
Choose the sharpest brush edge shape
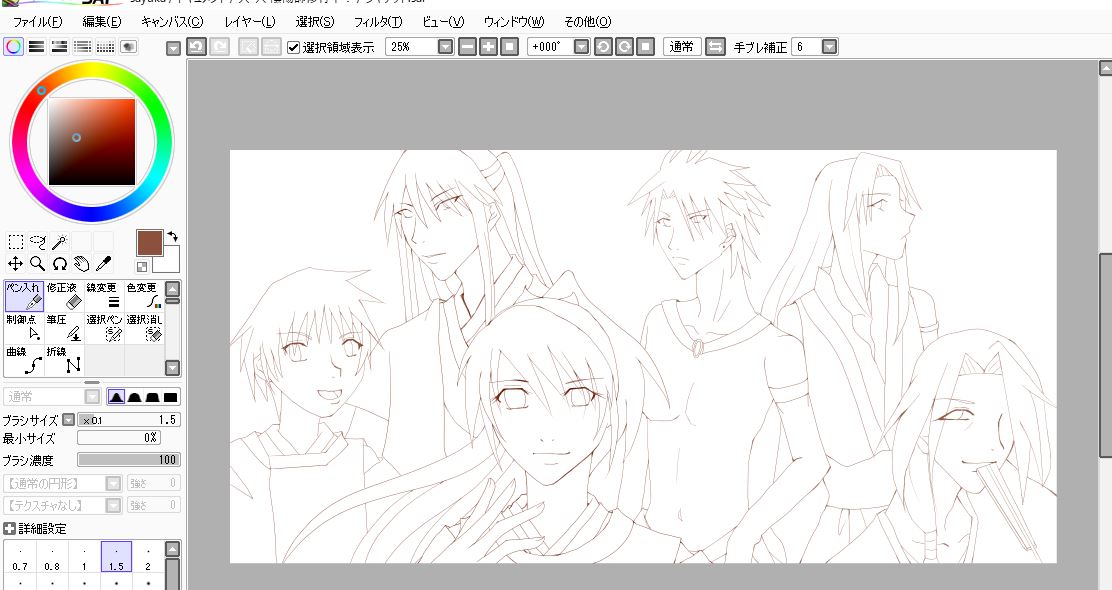coord(116,396)
